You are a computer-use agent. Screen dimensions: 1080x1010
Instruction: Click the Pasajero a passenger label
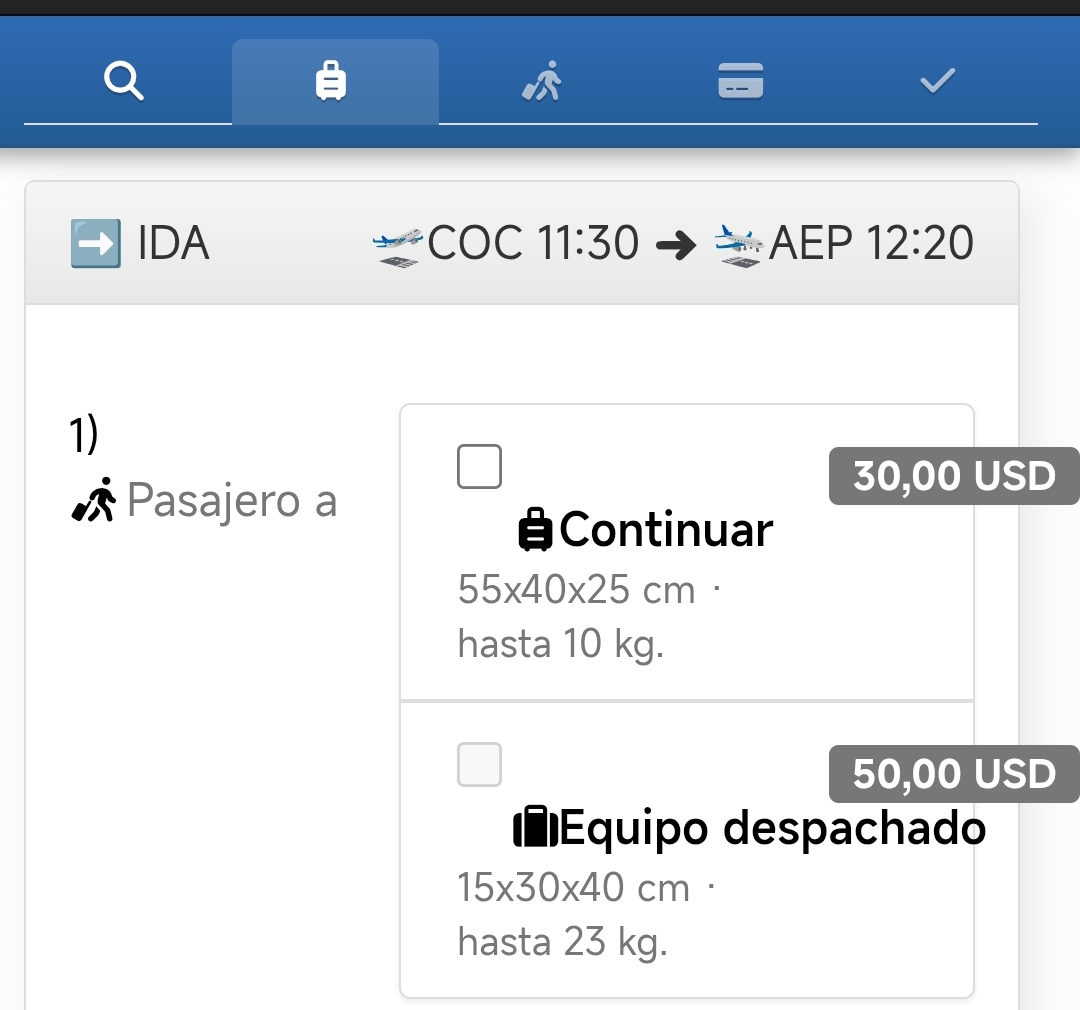[232, 500]
